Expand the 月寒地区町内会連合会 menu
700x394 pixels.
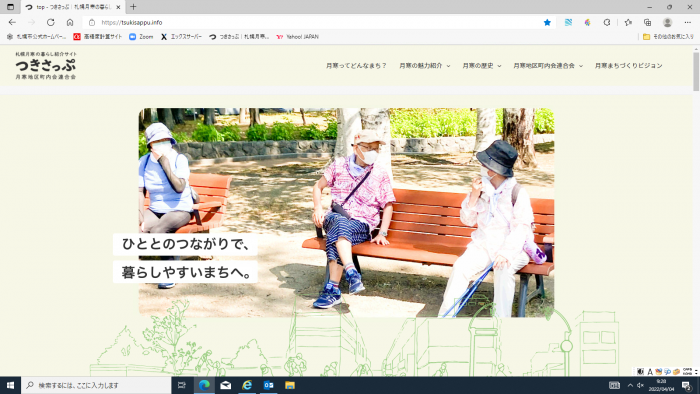point(548,66)
